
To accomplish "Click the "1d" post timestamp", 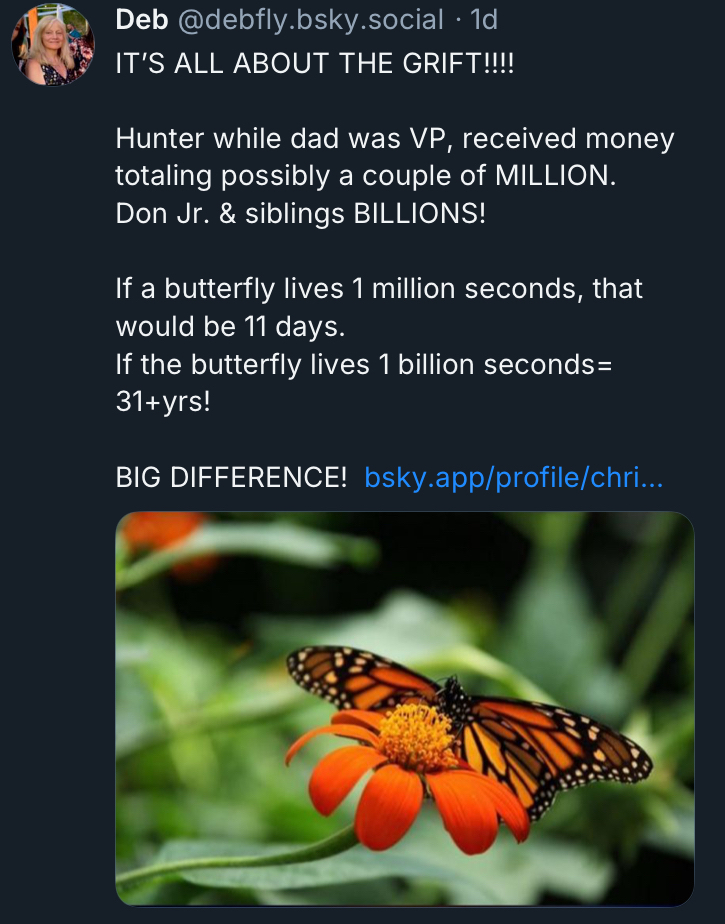I will [483, 19].
